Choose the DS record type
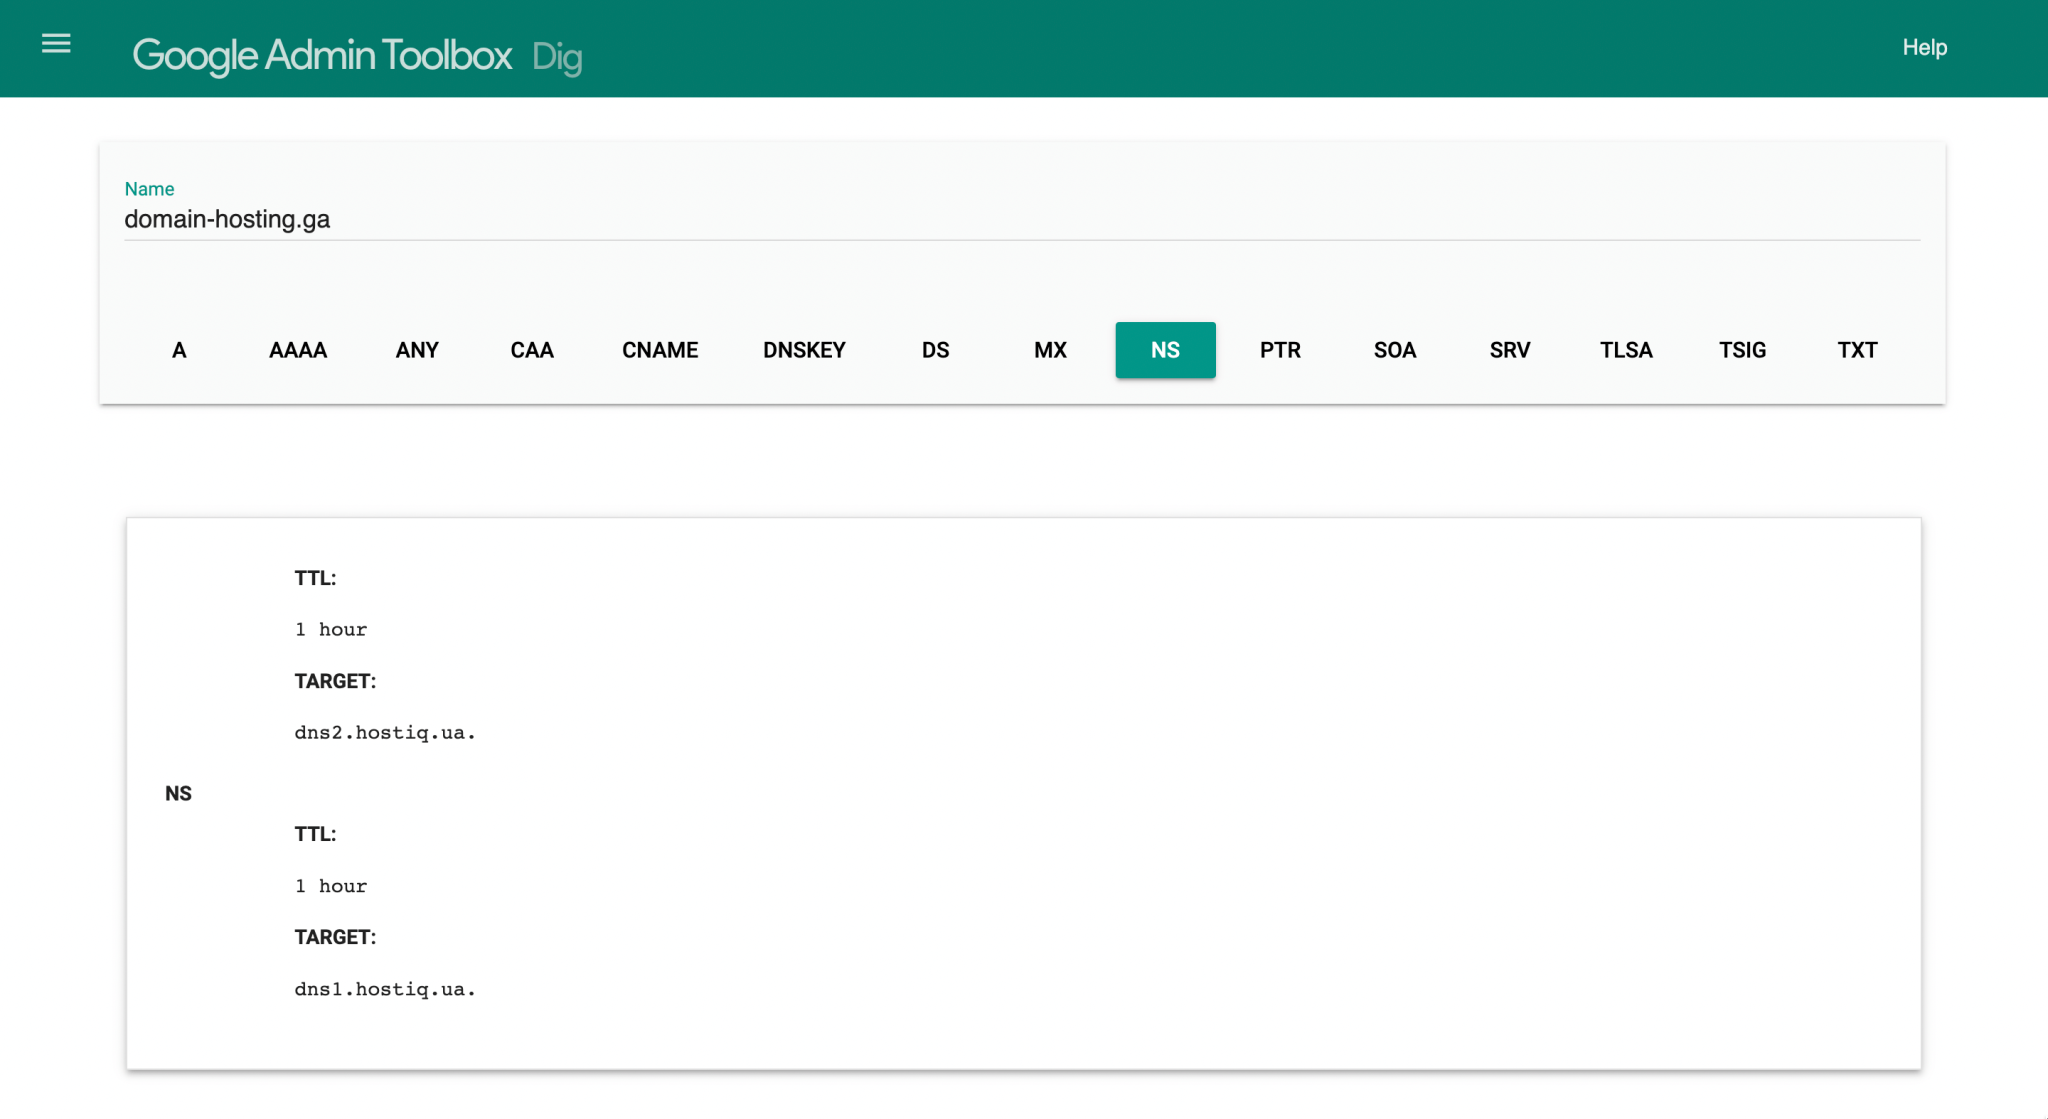 pyautogui.click(x=935, y=350)
